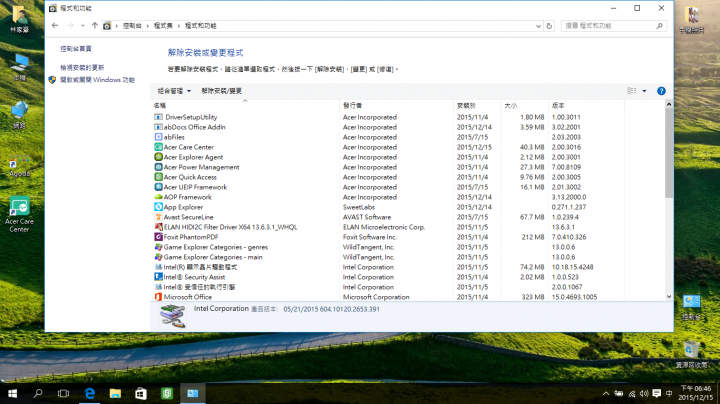Sort list by 名稱 column header
This screenshot has width=720, height=404.
coord(245,106)
